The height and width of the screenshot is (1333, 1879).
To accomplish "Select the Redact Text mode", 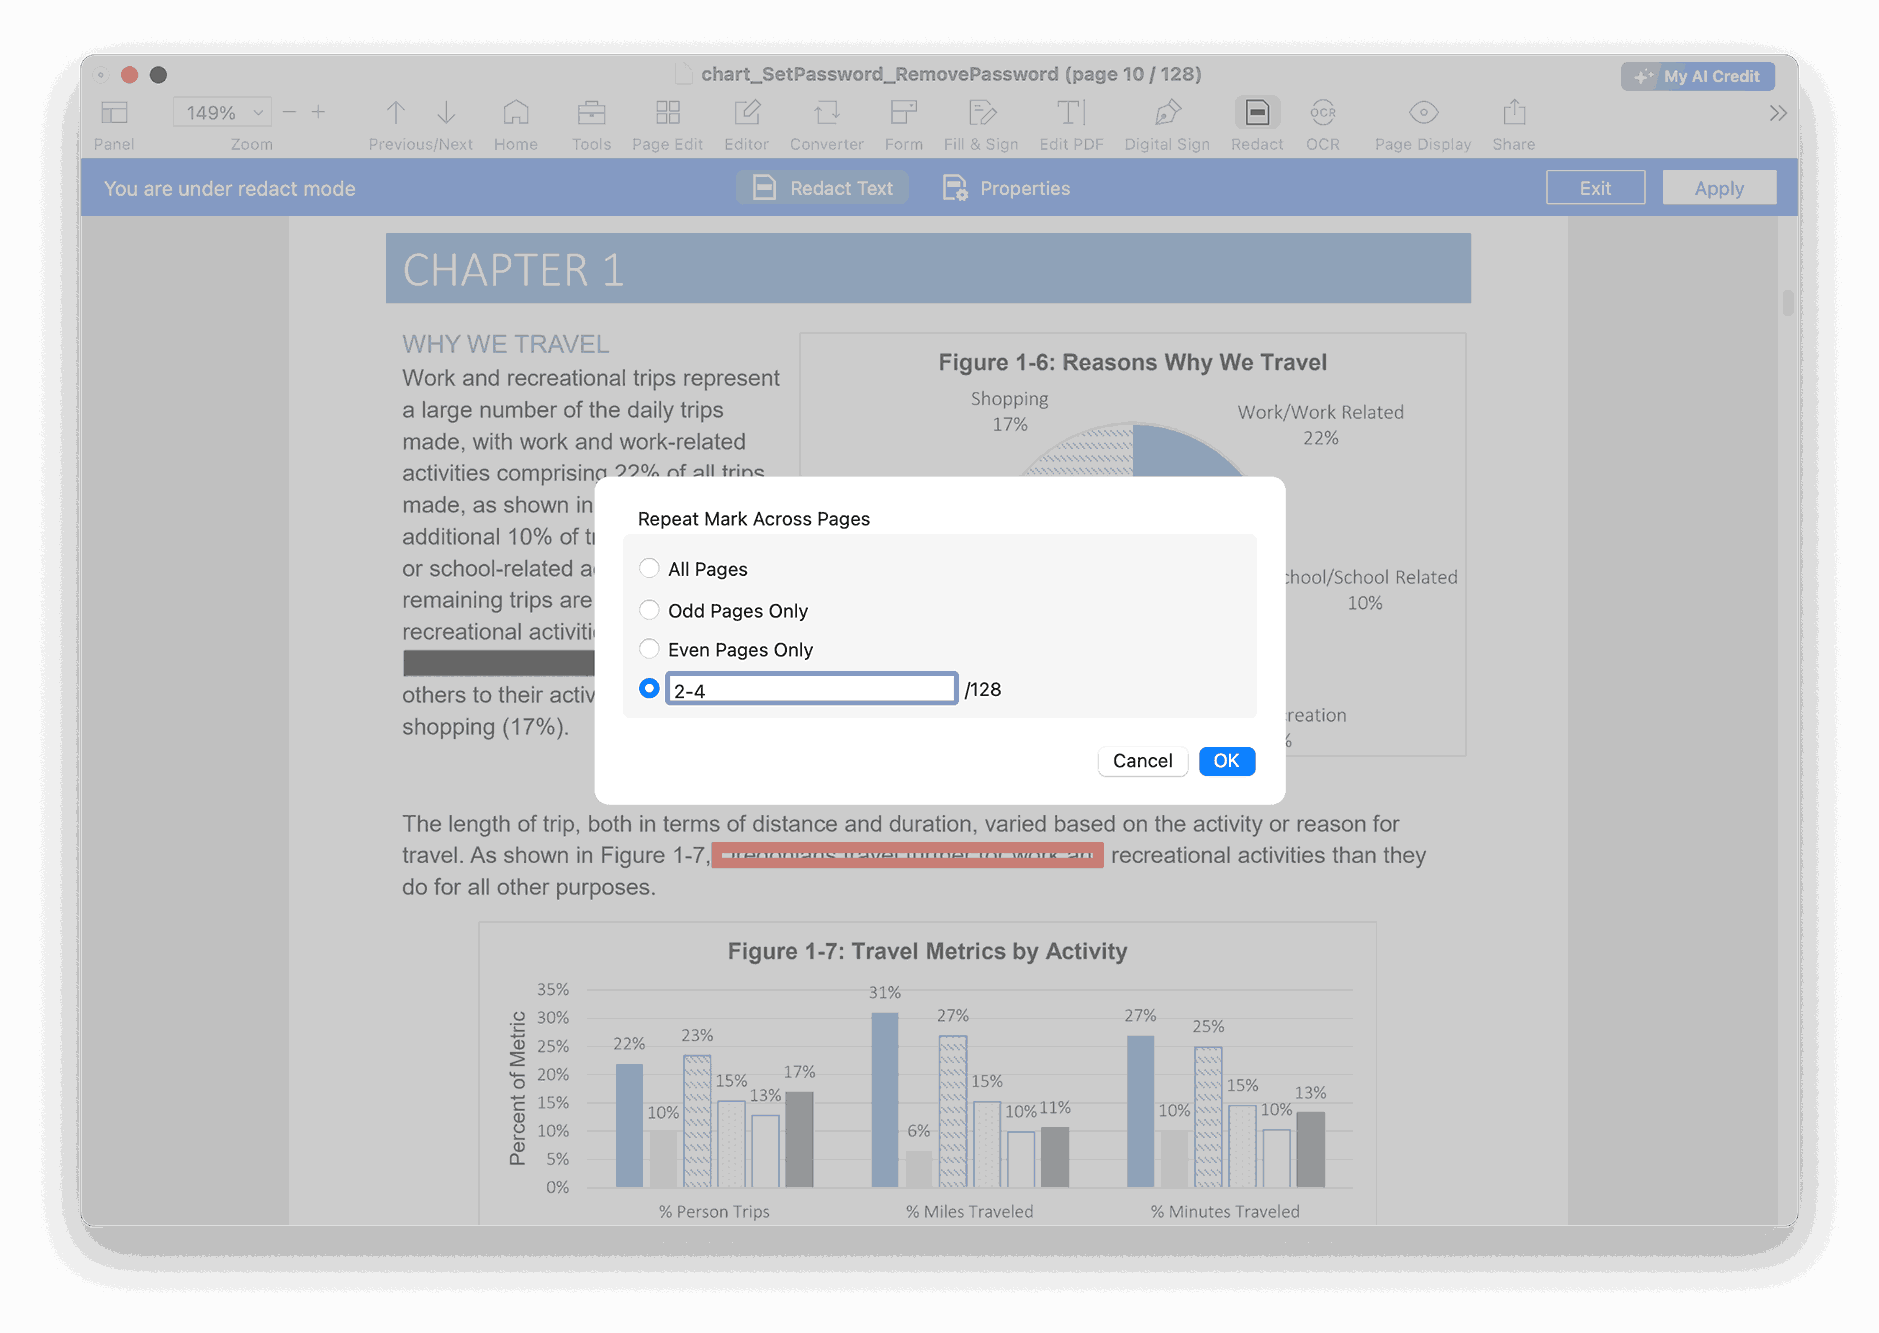I will click(x=822, y=188).
